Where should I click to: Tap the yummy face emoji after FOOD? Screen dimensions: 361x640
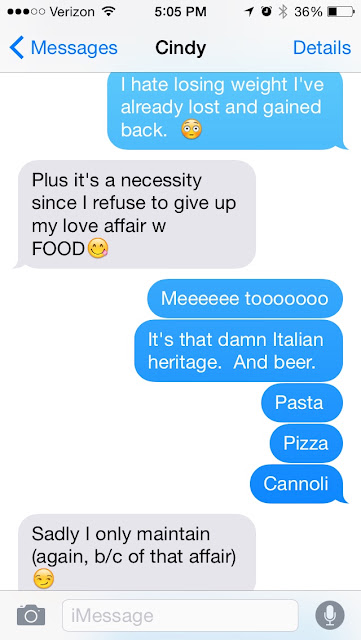pos(98,249)
